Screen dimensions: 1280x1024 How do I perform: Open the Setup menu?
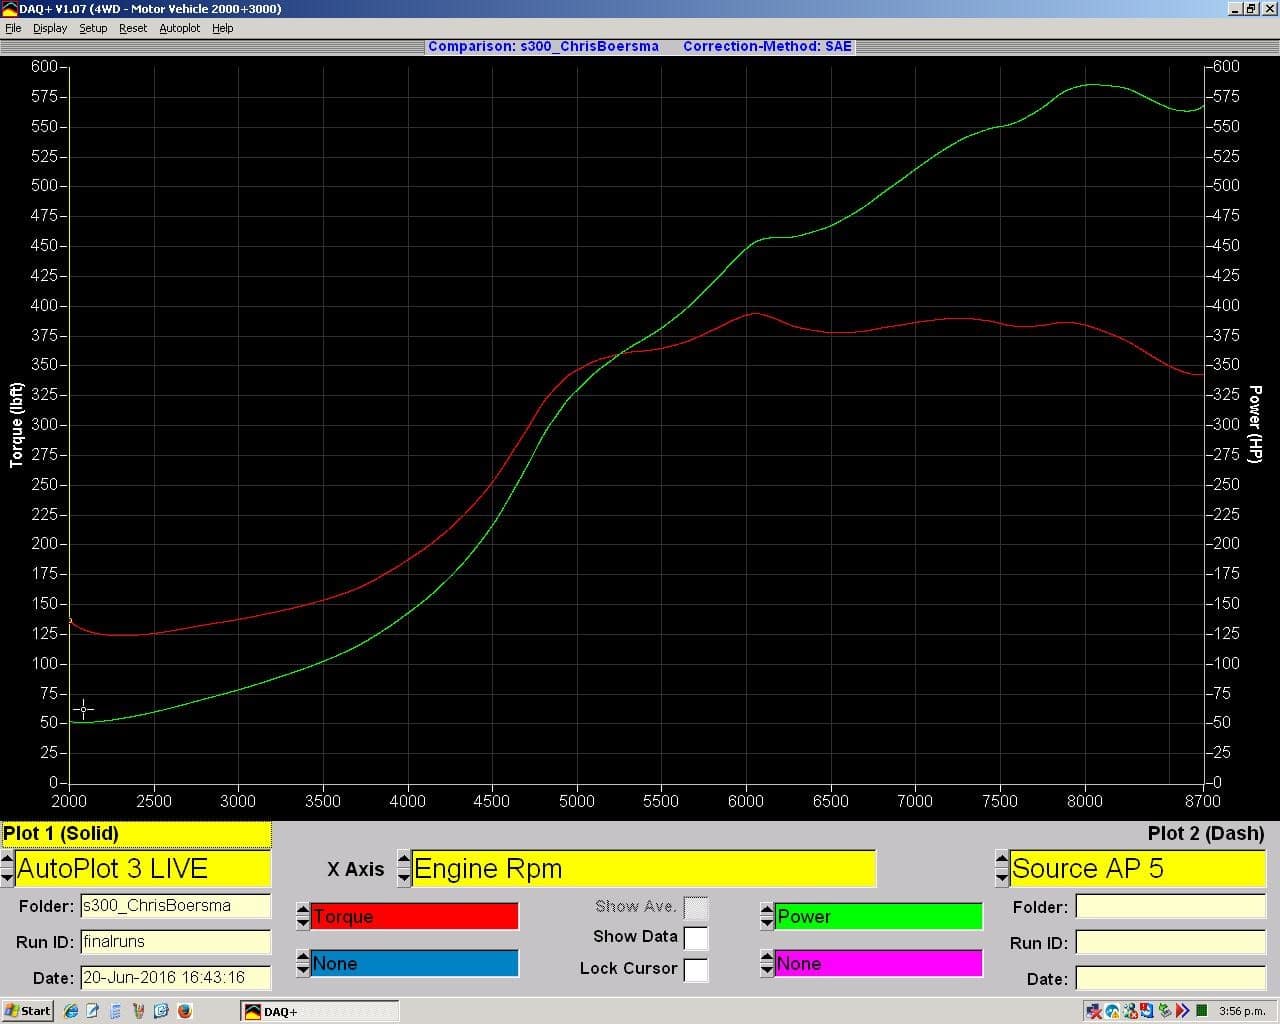[x=93, y=28]
